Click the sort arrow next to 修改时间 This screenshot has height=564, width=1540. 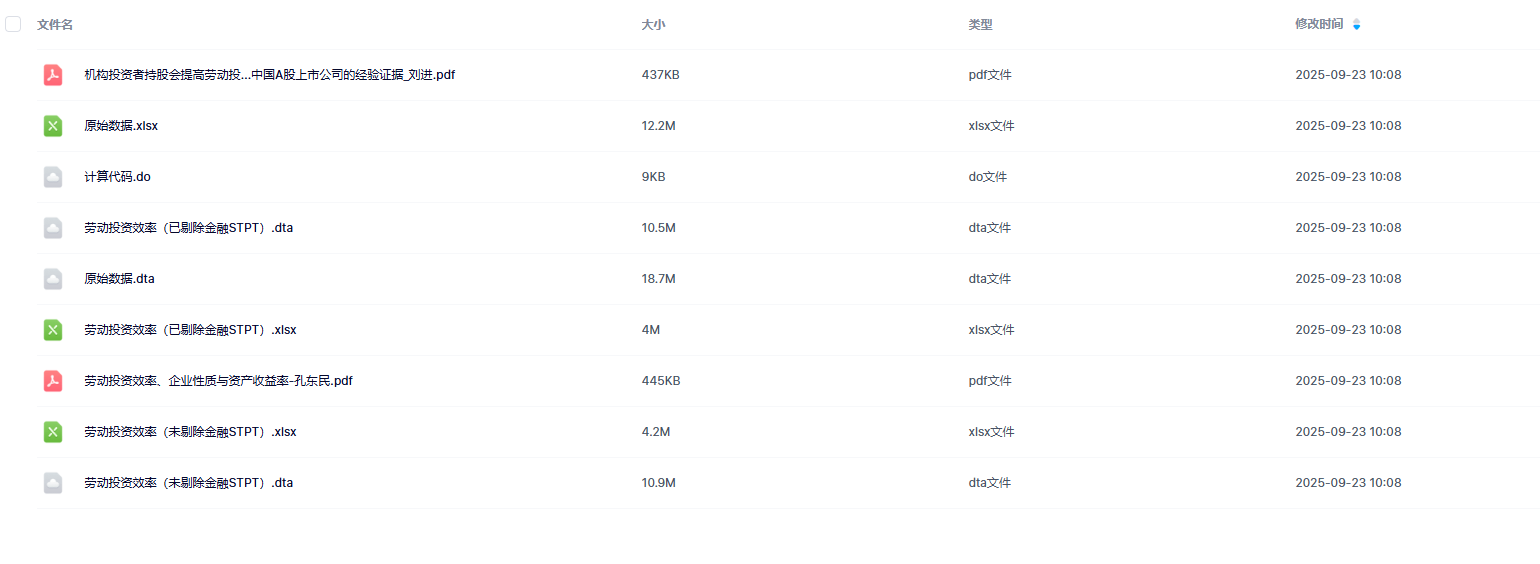1356,24
